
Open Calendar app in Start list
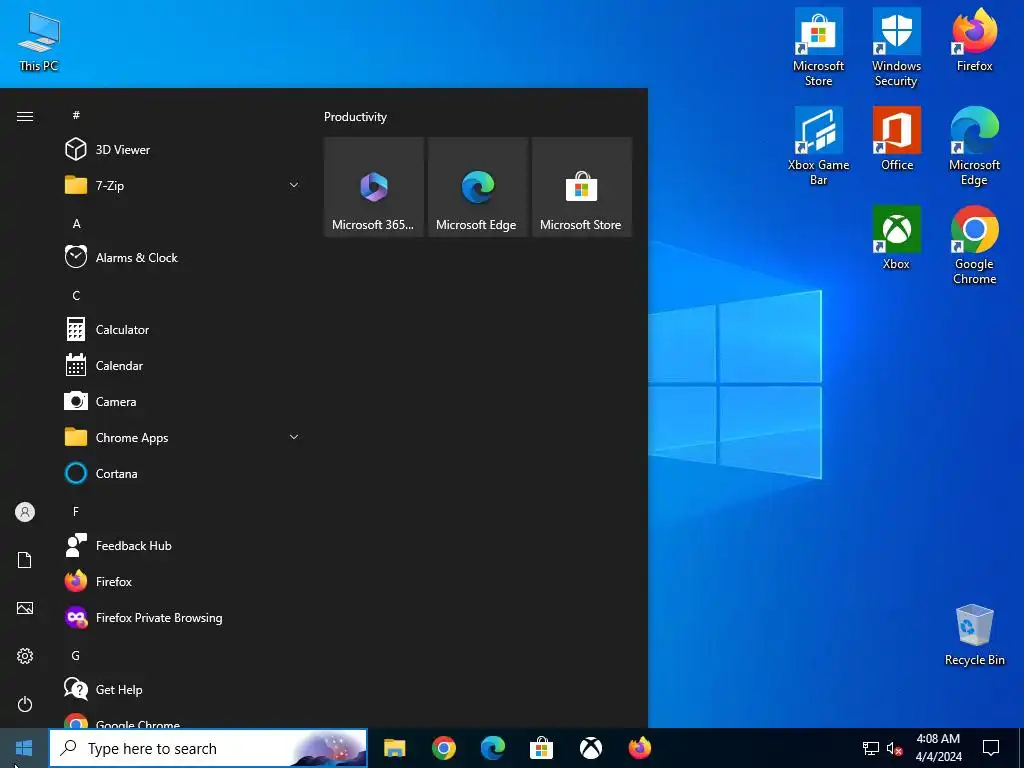(x=183, y=366)
